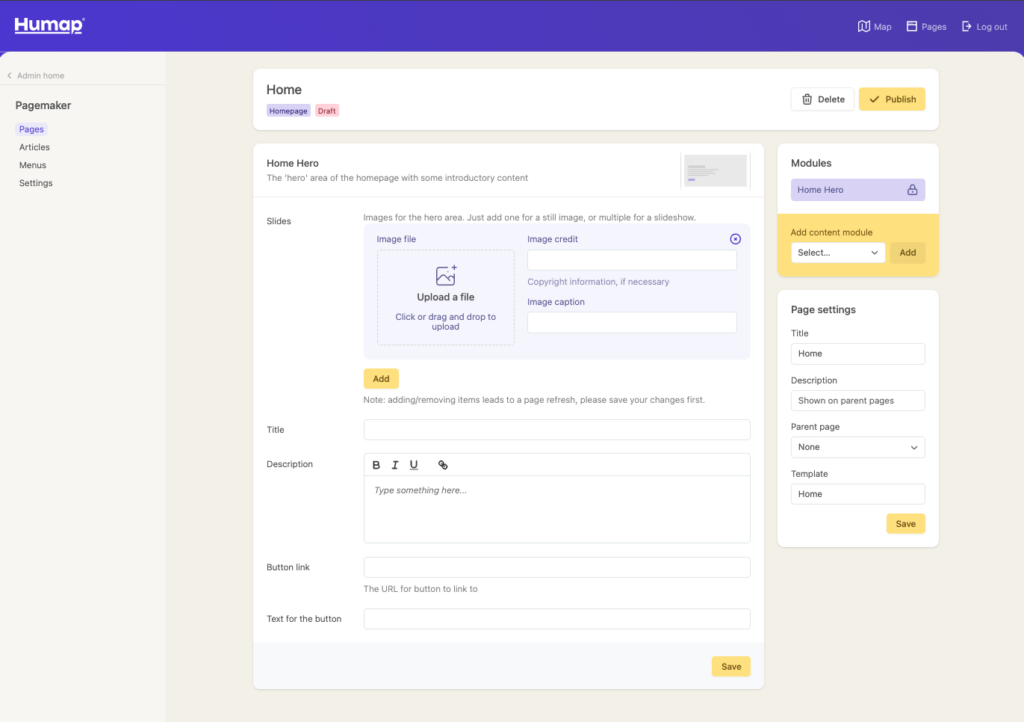Select Menus in the Pagemaker sidebar
1024x722 pixels.
(x=33, y=165)
